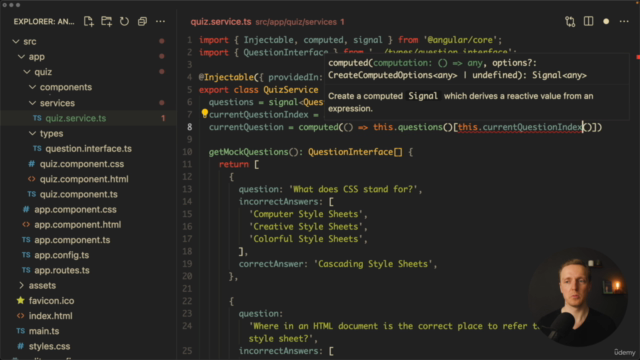640x360 pixels.
Task: Click the unsaved changes dot indicator
Action: coord(606,21)
